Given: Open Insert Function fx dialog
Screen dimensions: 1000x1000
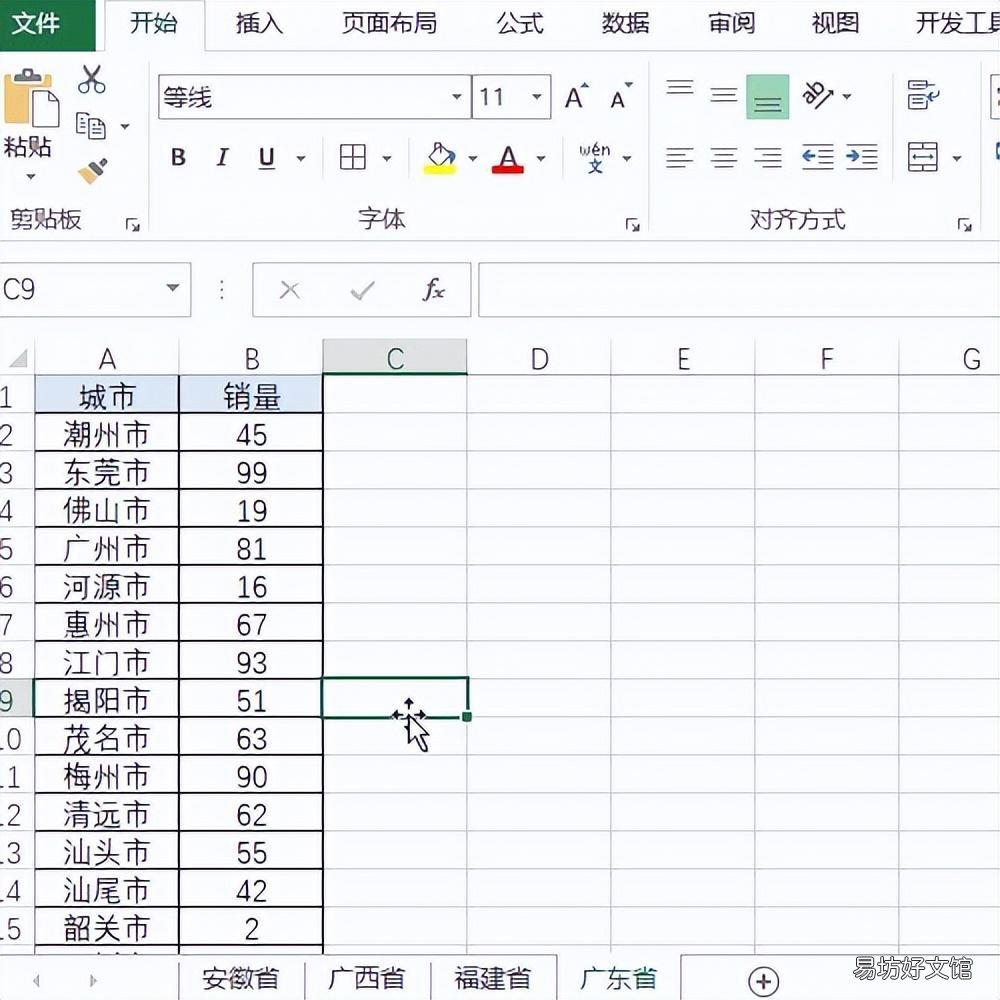Looking at the screenshot, I should tap(434, 290).
